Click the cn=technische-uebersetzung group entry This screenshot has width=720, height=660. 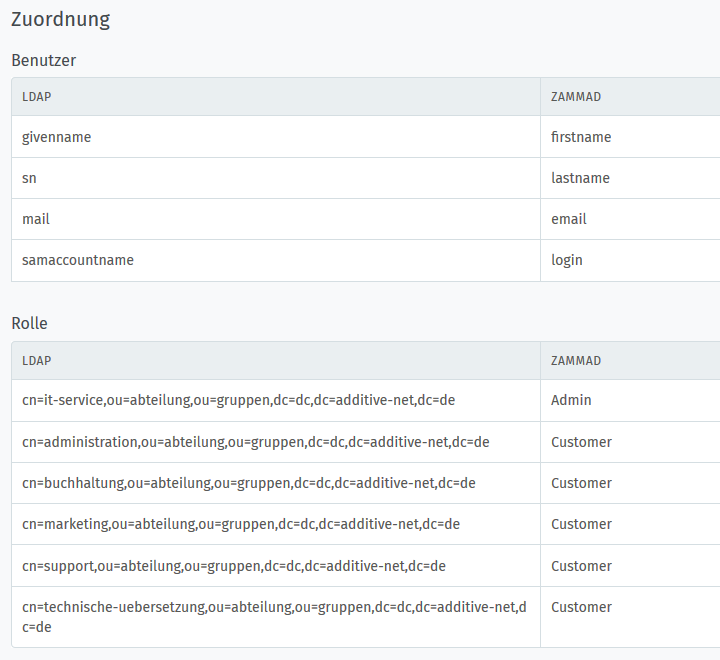tap(276, 617)
